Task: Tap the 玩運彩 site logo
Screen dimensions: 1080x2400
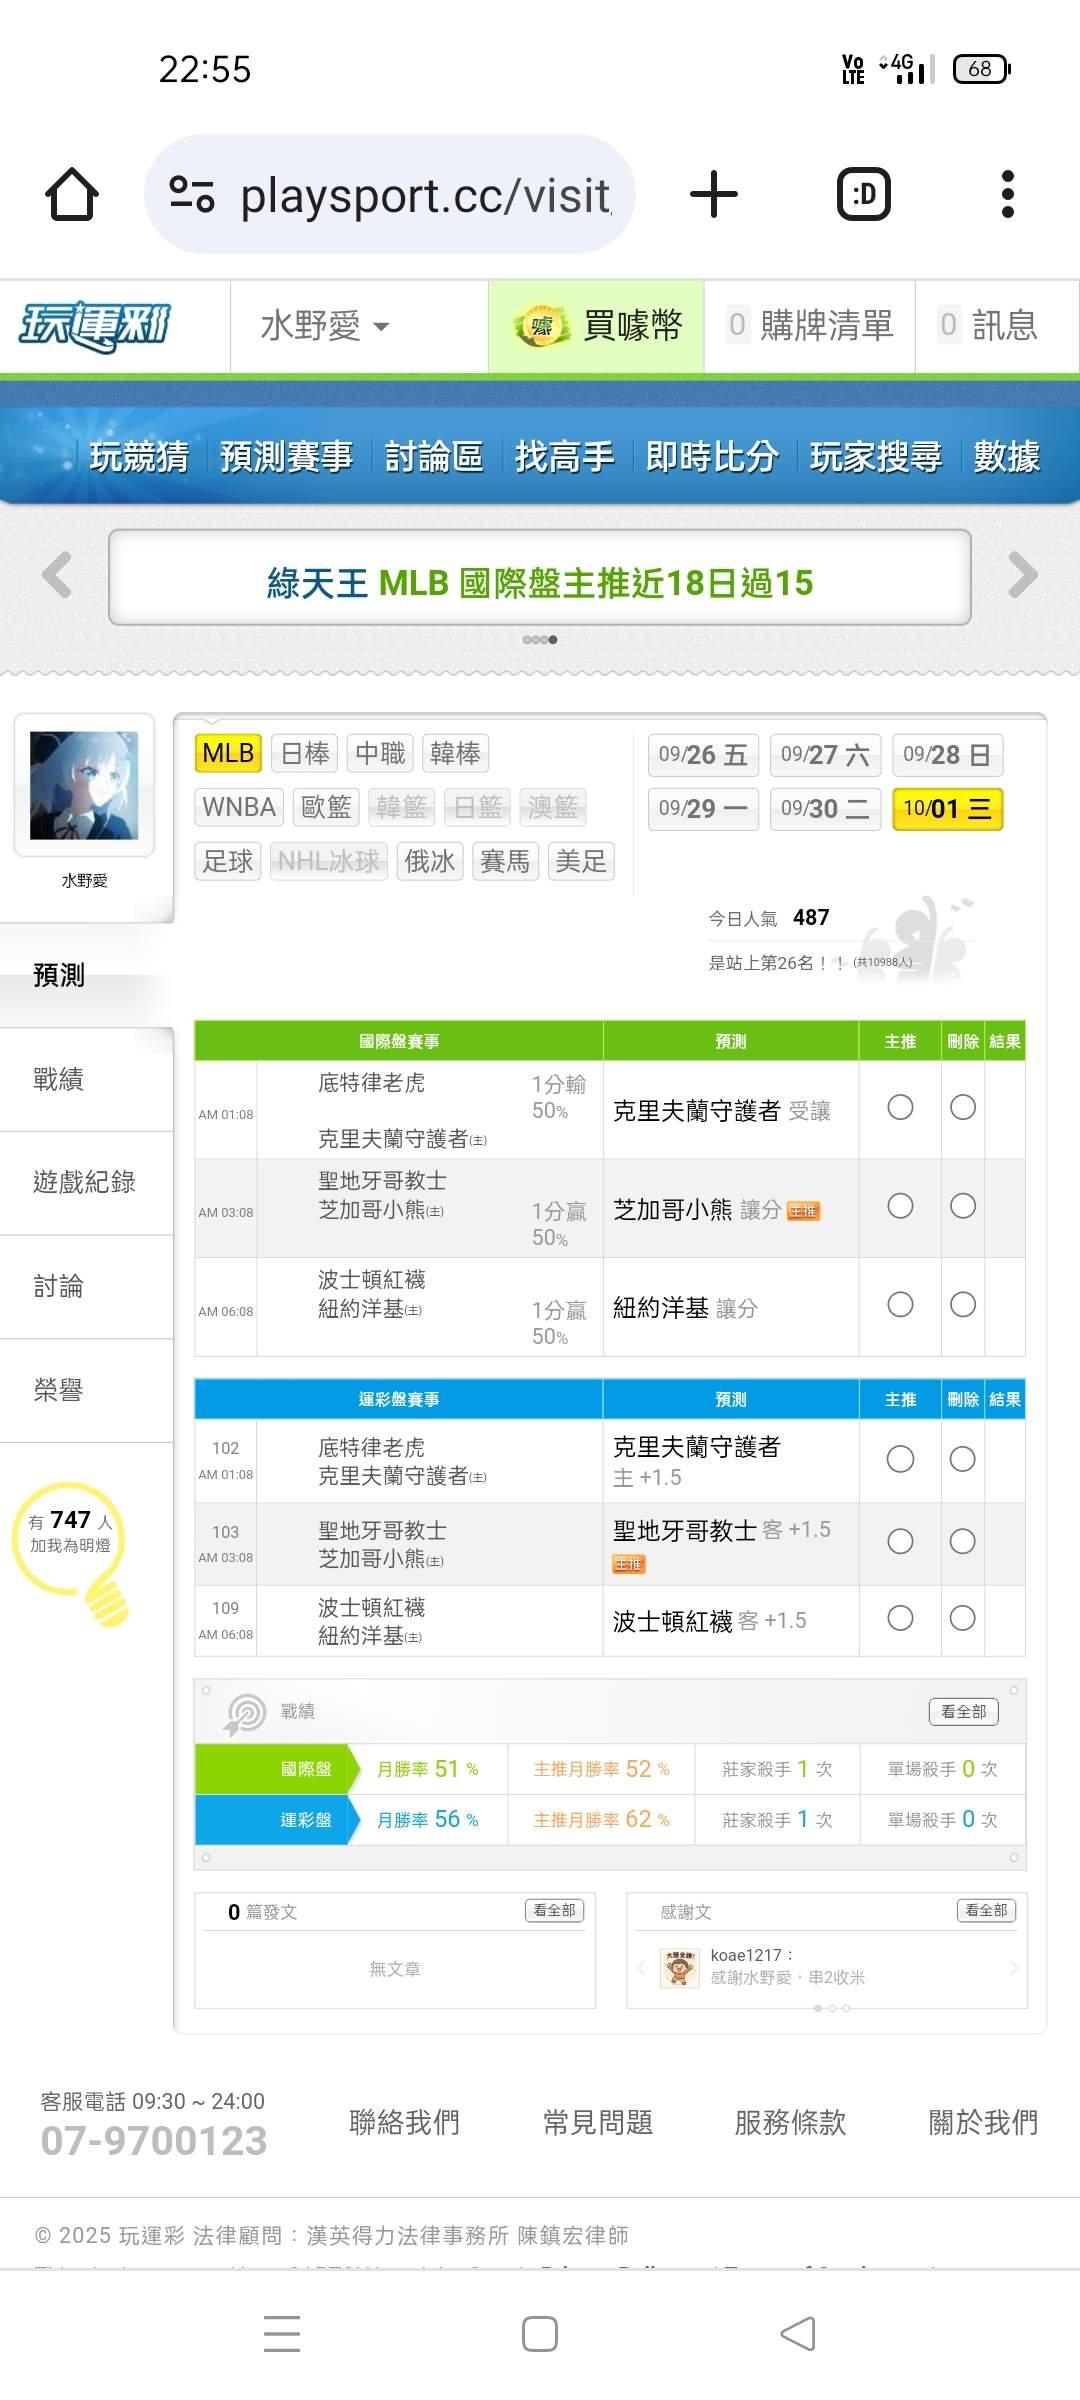Action: [x=95, y=326]
